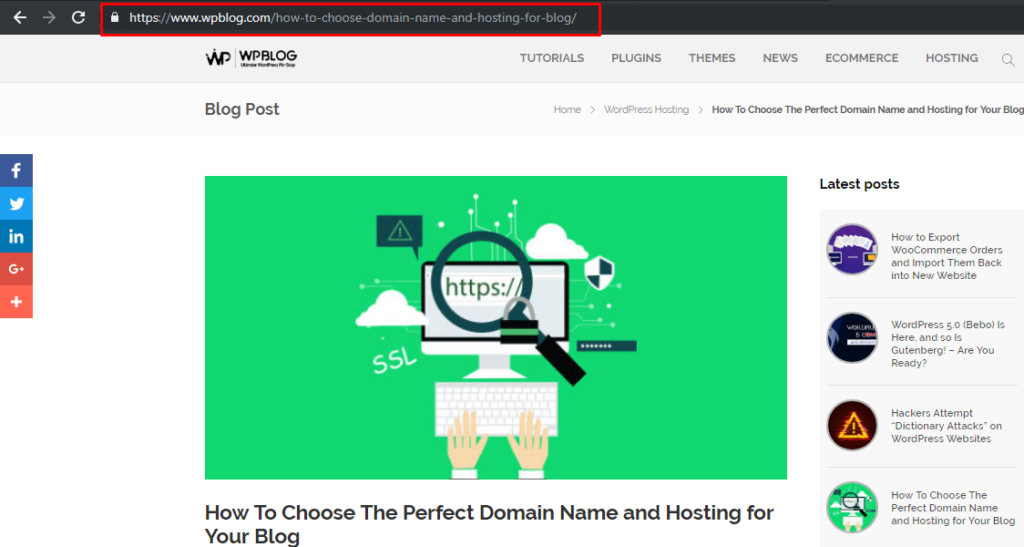Share the post on Facebook
Image resolution: width=1024 pixels, height=547 pixels.
pos(16,170)
